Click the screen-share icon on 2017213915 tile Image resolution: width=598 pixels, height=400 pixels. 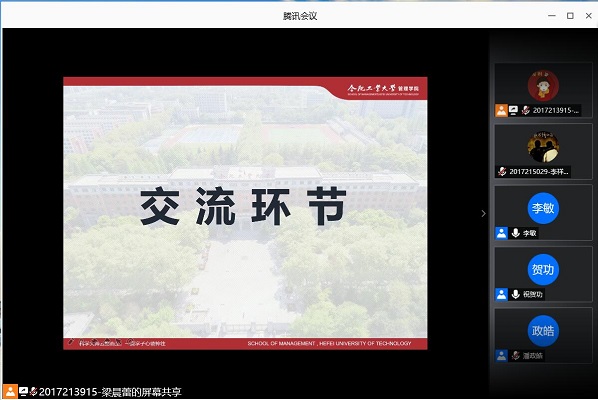pos(514,111)
